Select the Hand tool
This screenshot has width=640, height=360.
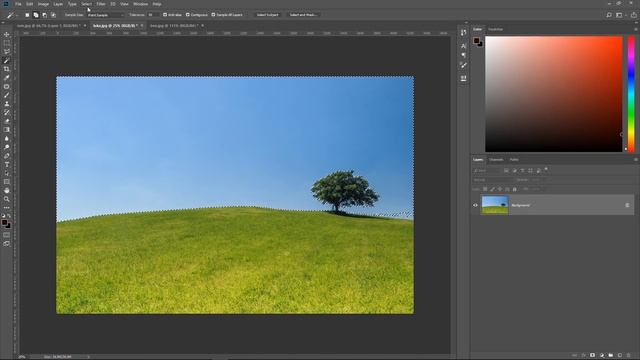[7, 191]
